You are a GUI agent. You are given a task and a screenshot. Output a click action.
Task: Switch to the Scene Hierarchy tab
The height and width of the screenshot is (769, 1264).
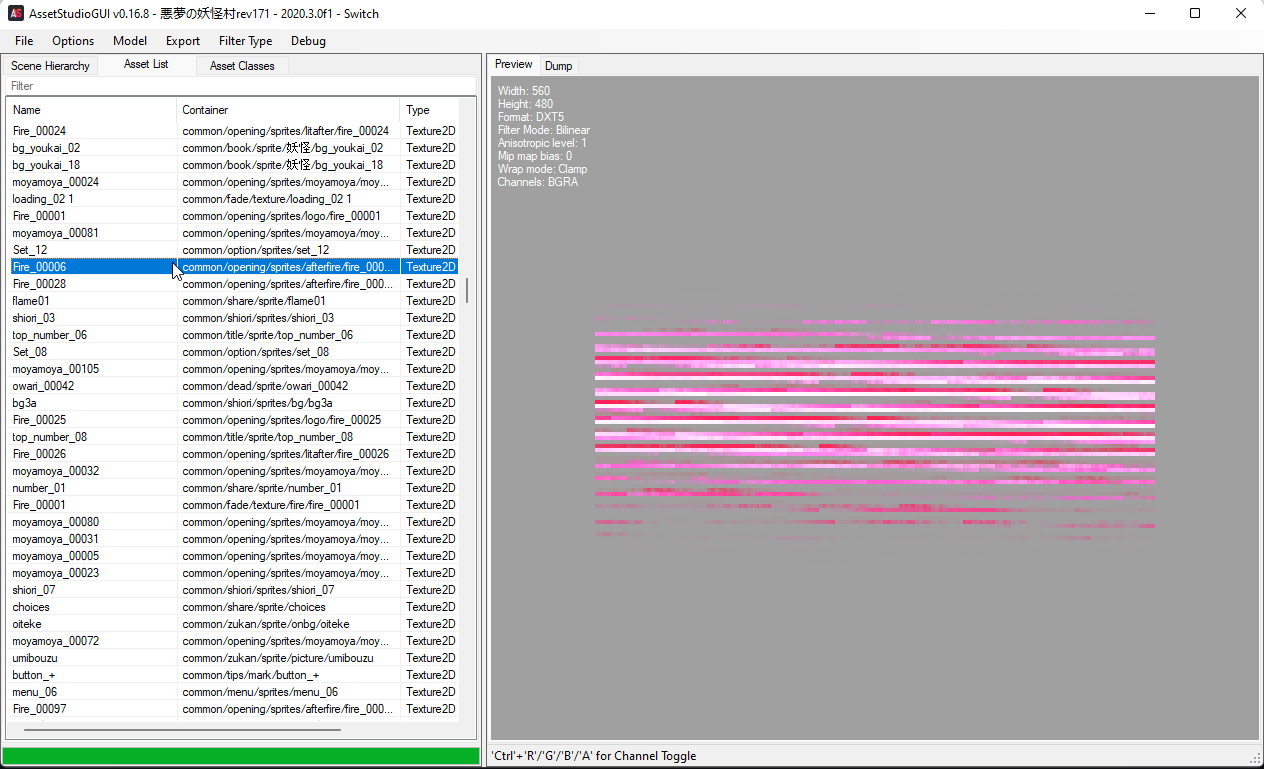tap(50, 66)
